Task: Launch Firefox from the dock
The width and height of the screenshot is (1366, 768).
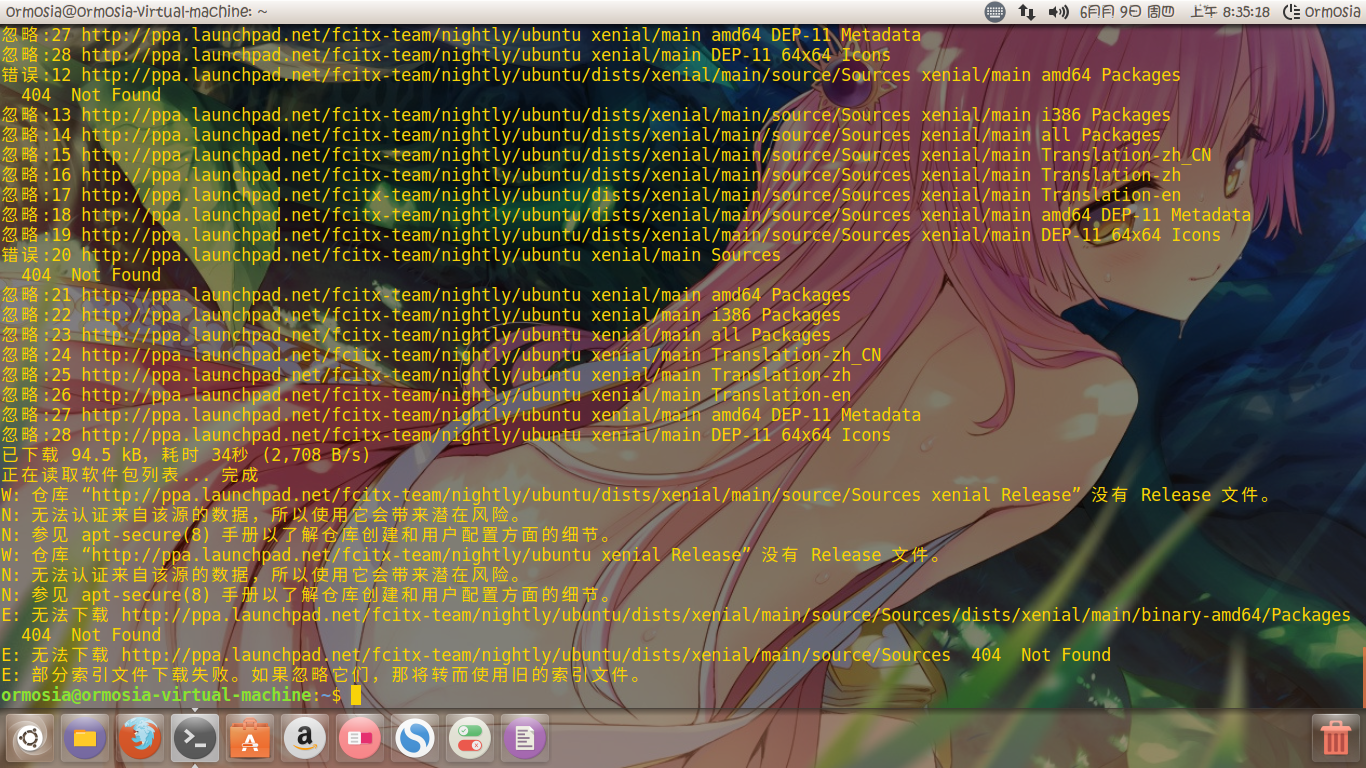Action: (x=140, y=739)
